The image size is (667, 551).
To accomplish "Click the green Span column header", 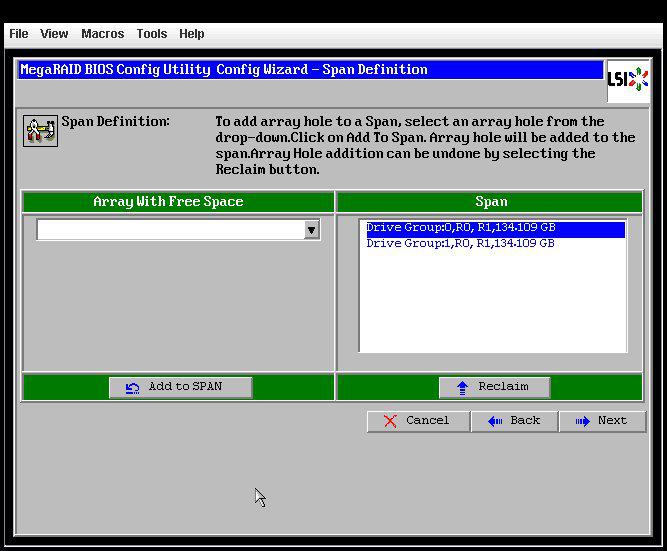I will pyautogui.click(x=491, y=202).
